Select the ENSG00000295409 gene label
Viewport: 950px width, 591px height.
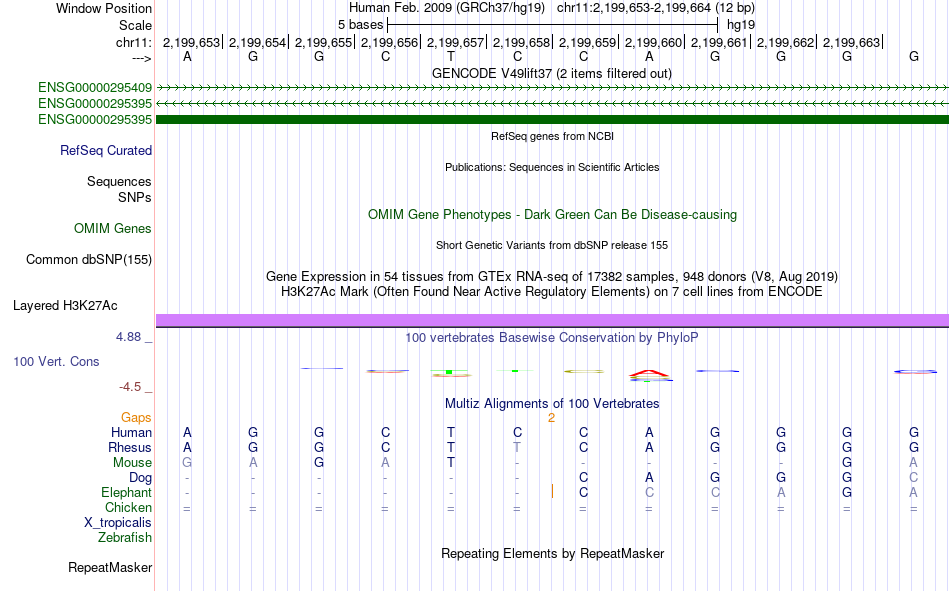tap(95, 88)
